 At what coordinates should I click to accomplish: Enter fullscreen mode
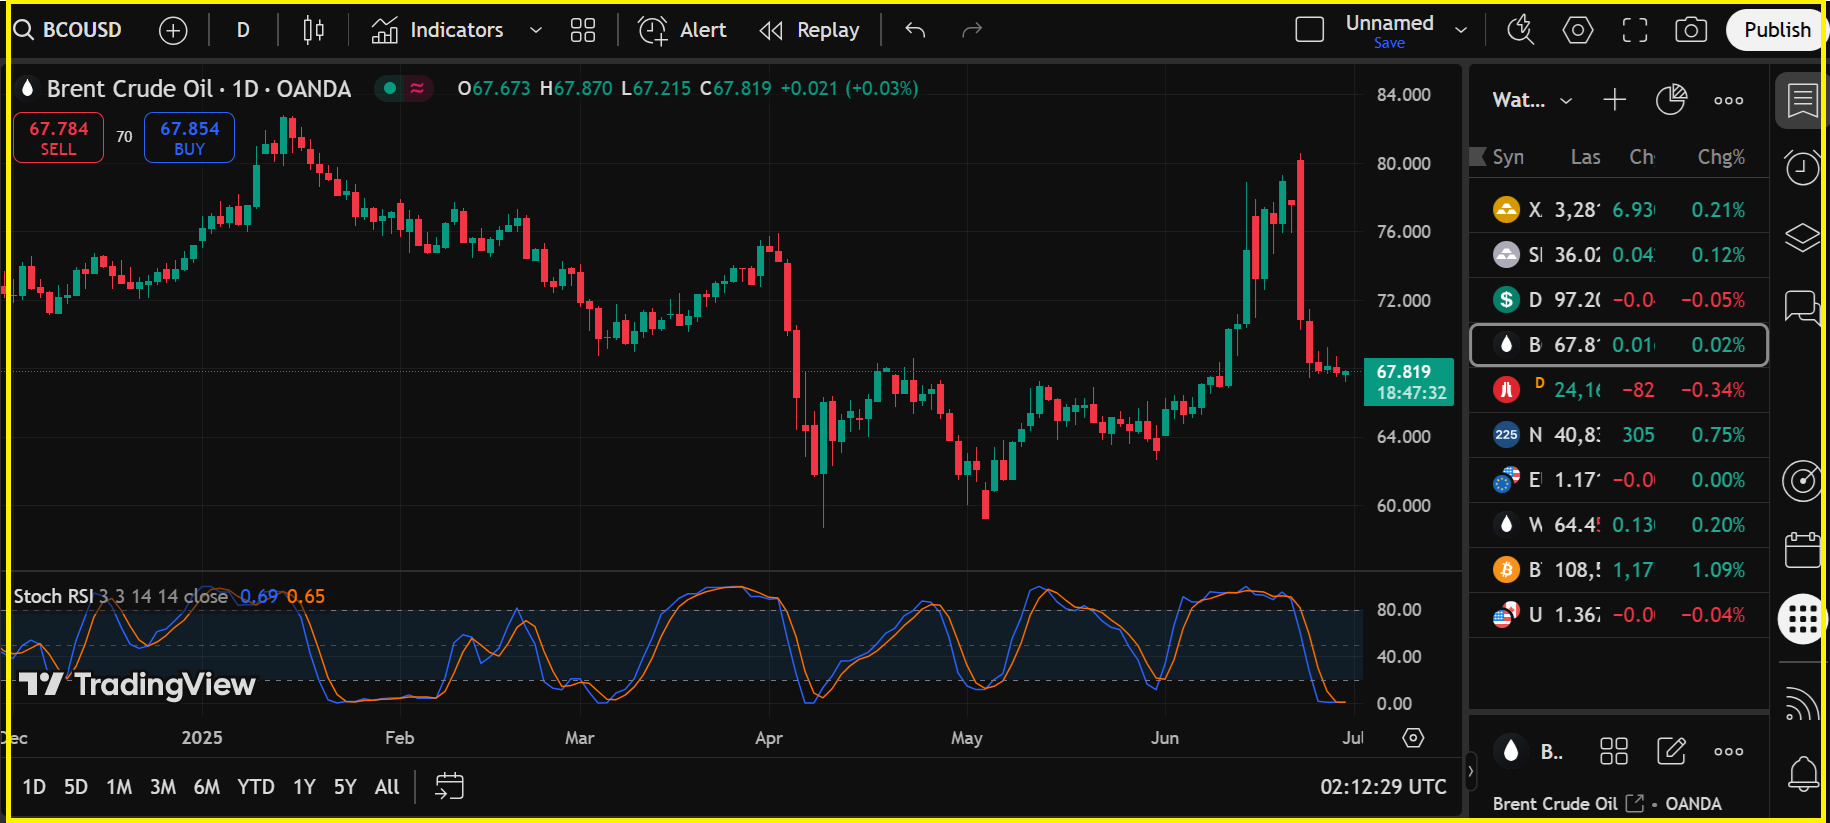pos(1634,30)
